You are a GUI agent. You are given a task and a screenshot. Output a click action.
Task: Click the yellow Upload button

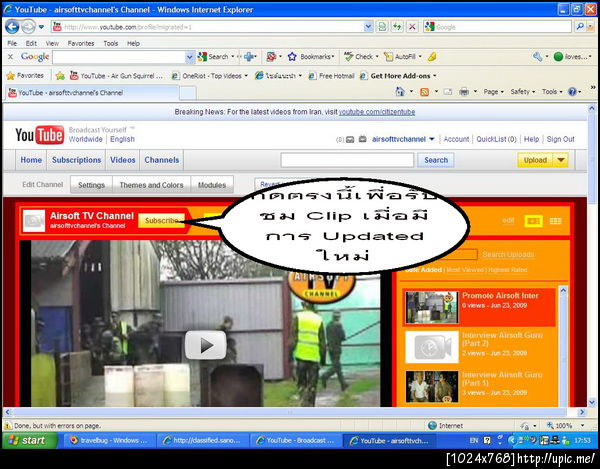tap(535, 160)
